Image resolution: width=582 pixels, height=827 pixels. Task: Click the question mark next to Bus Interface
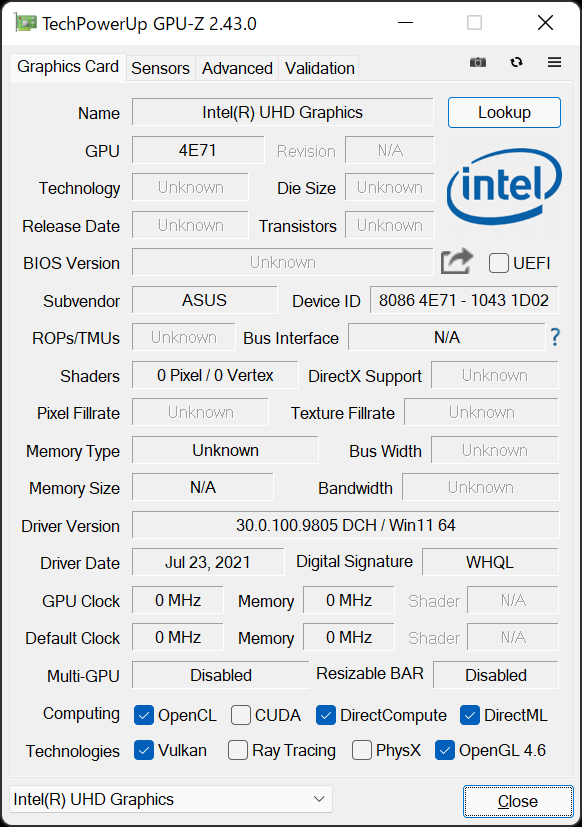[x=555, y=338]
